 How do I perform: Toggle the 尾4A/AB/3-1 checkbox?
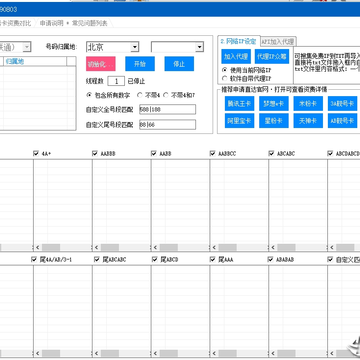(34, 259)
